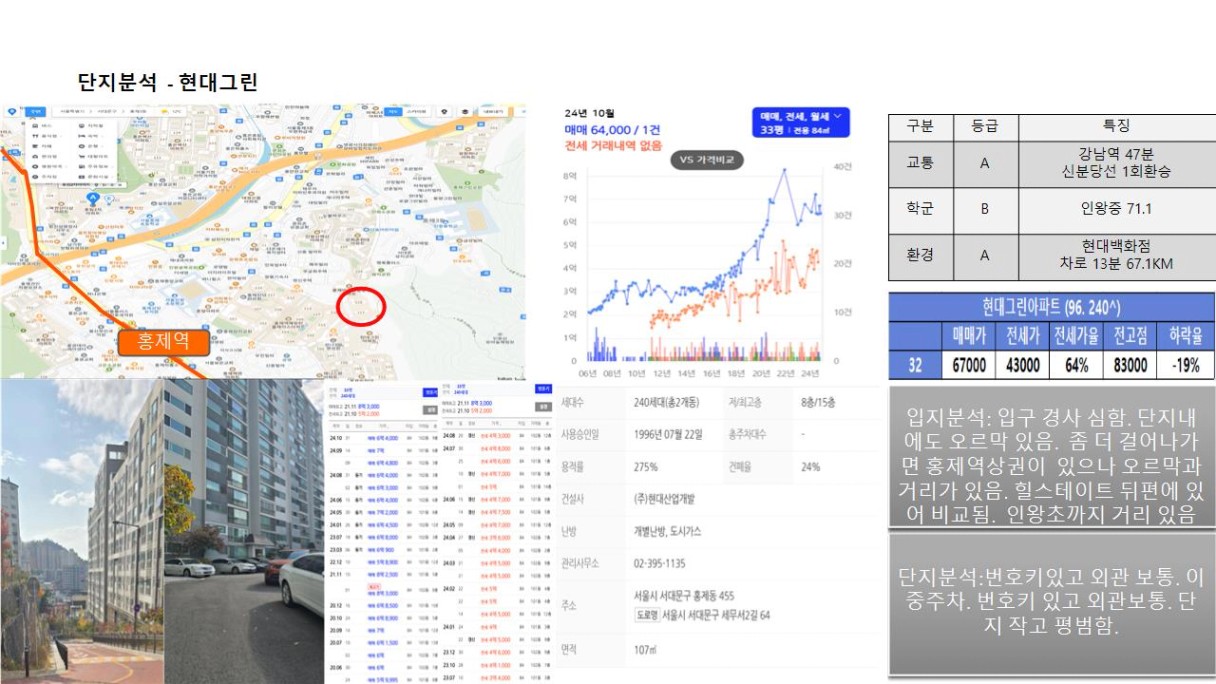Click the blue 주변 button on the map
Image resolution: width=1216 pixels, height=684 pixels.
click(36, 111)
